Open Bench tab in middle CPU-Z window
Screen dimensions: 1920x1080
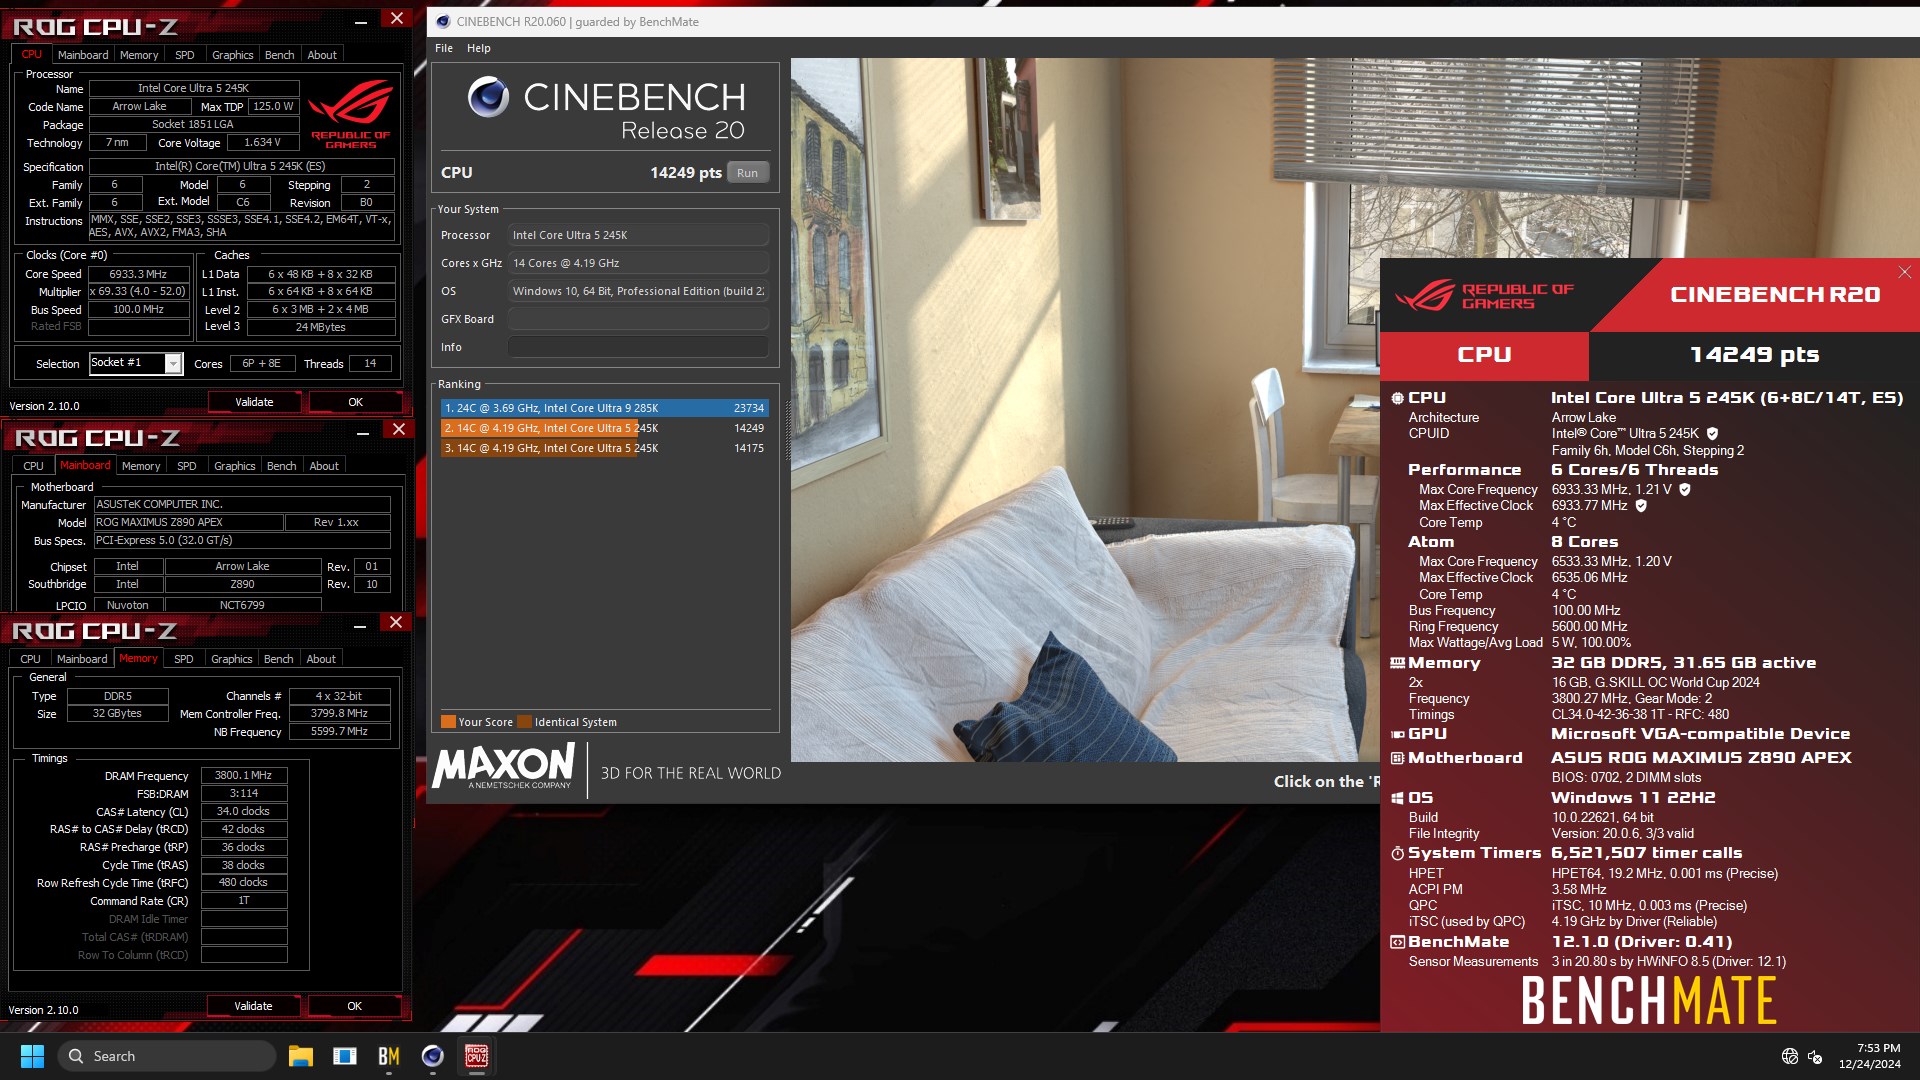pos(282,466)
